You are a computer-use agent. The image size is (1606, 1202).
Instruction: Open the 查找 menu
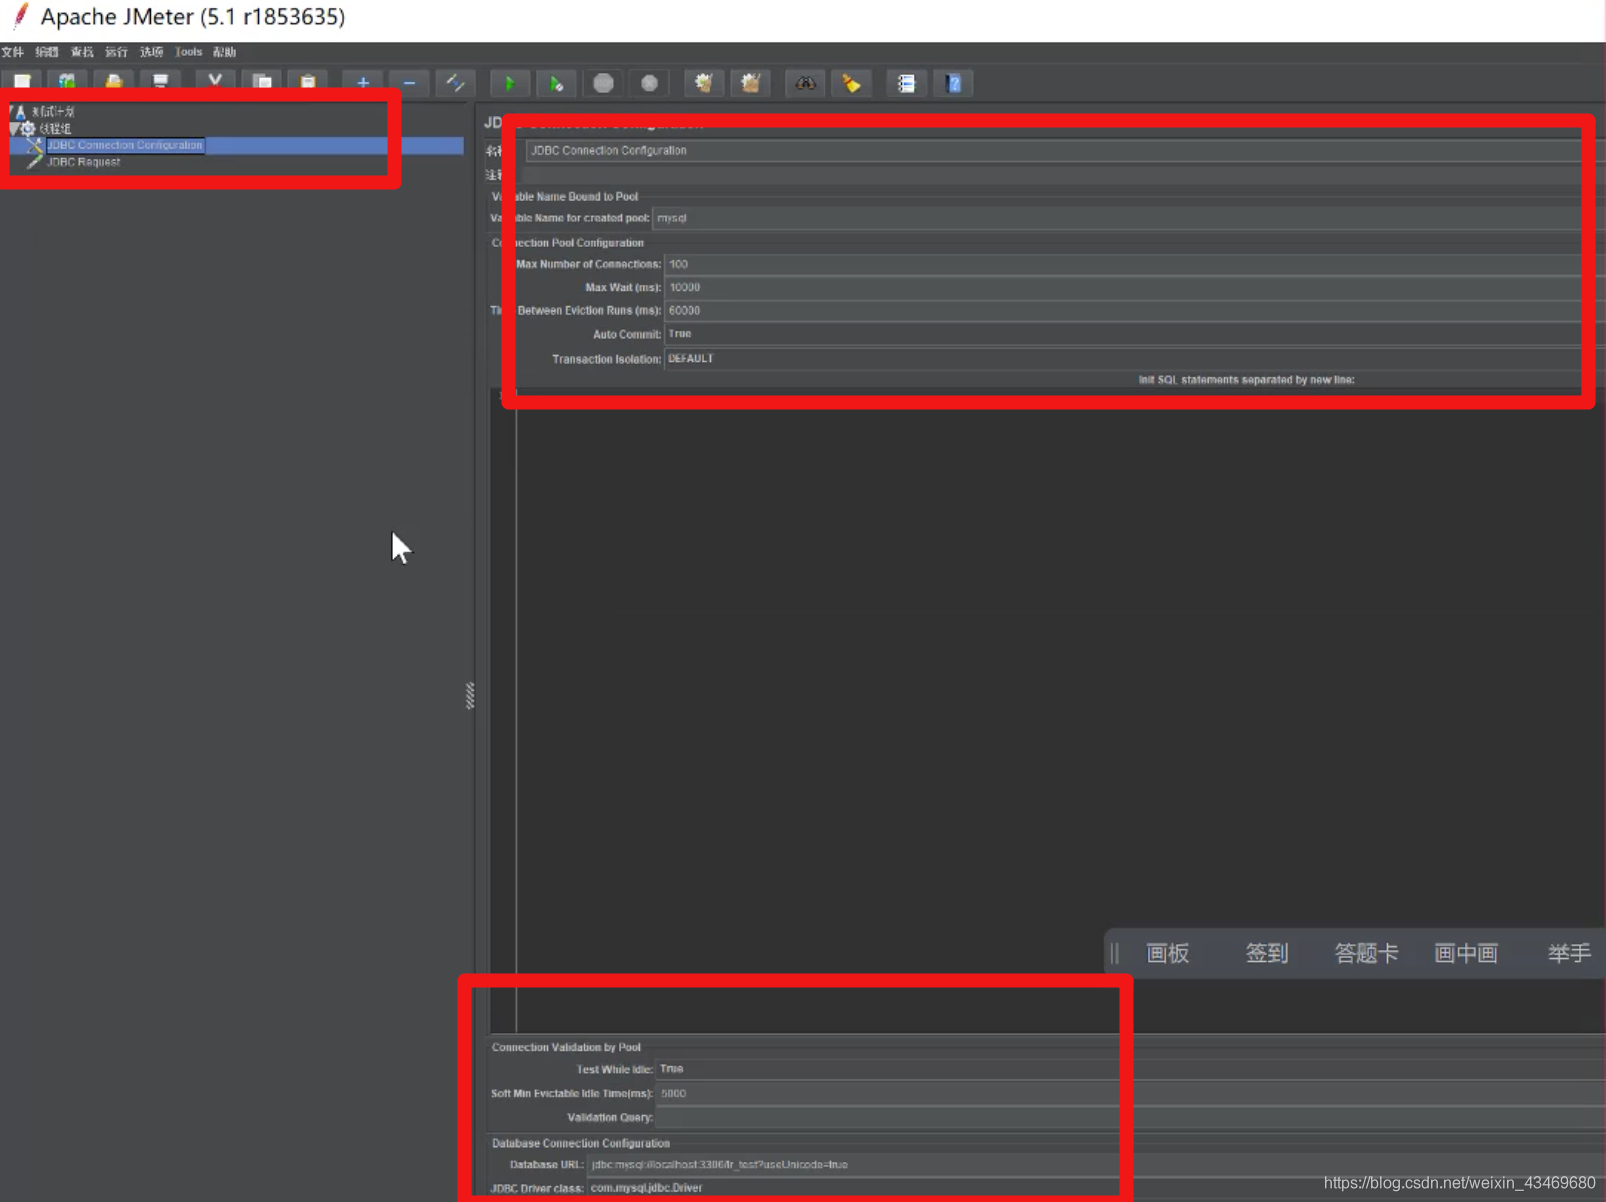click(x=82, y=52)
